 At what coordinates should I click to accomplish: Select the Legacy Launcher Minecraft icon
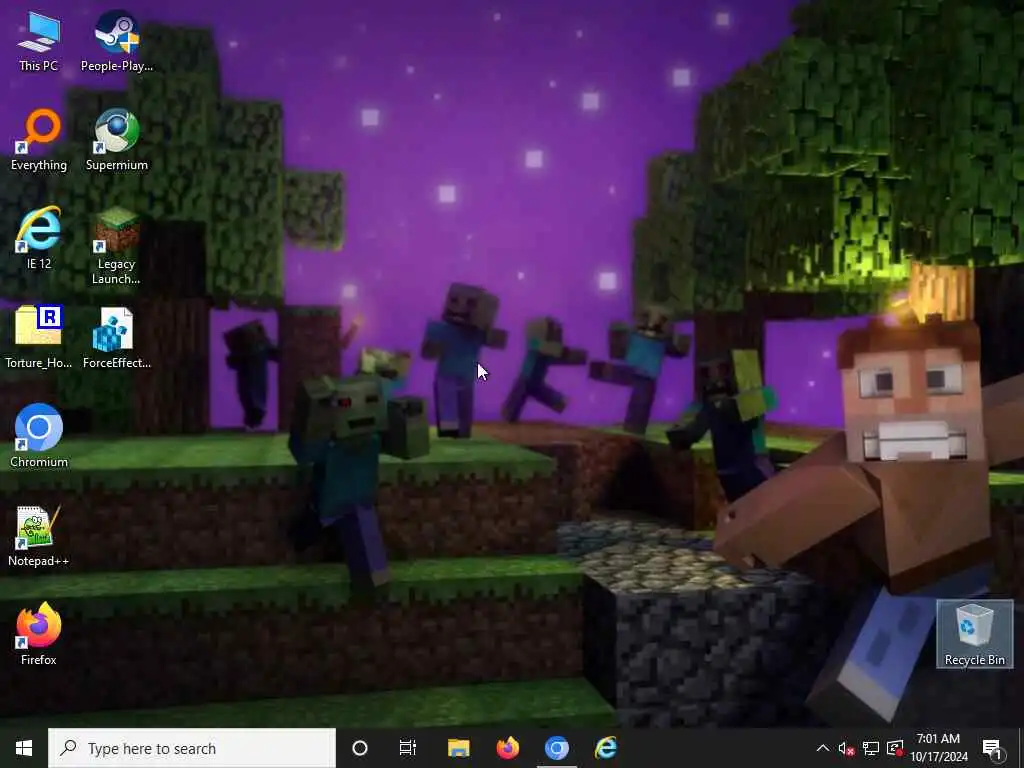coord(116,246)
